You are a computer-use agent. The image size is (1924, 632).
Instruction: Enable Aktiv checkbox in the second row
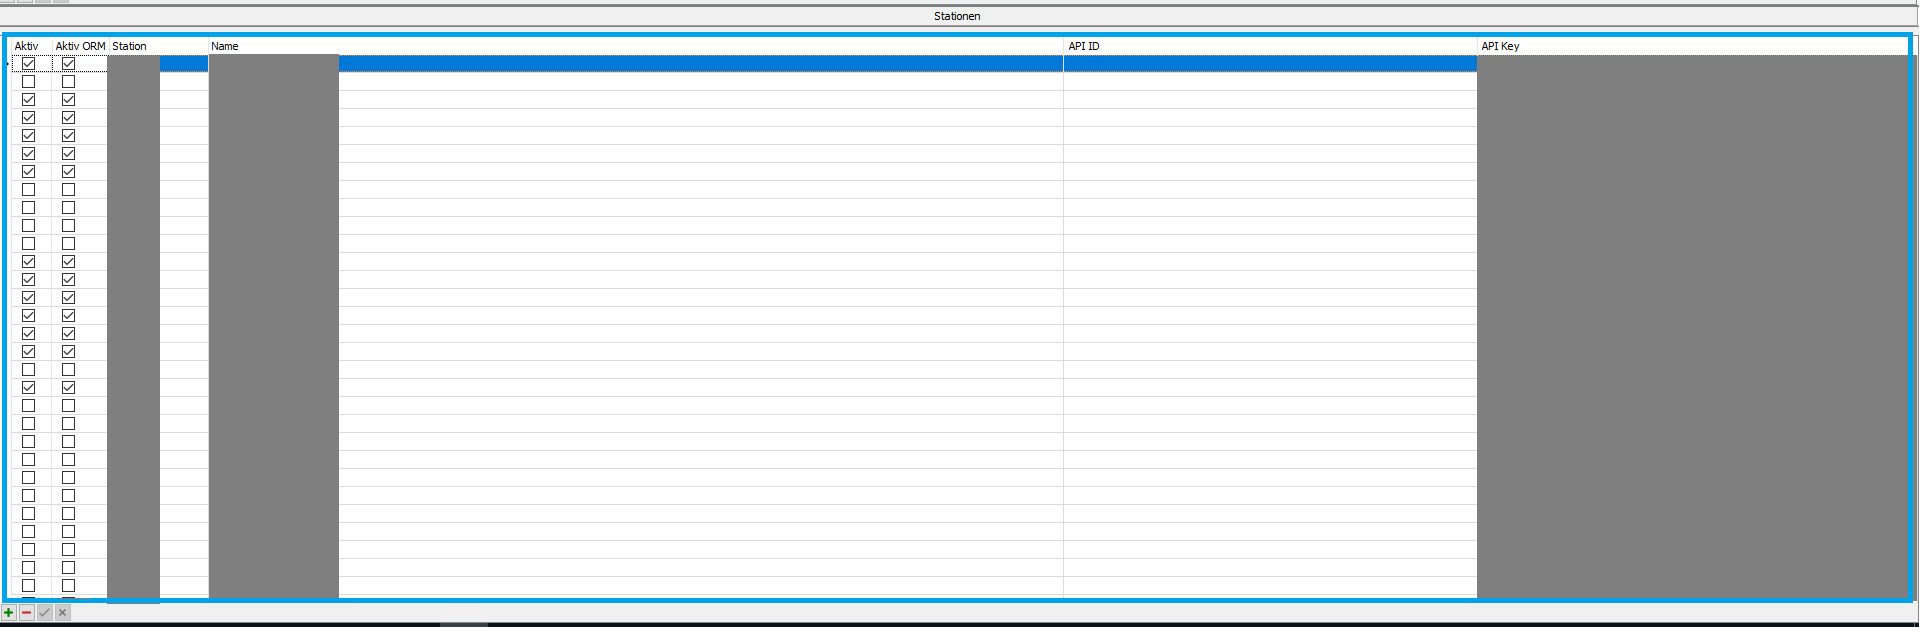point(28,82)
